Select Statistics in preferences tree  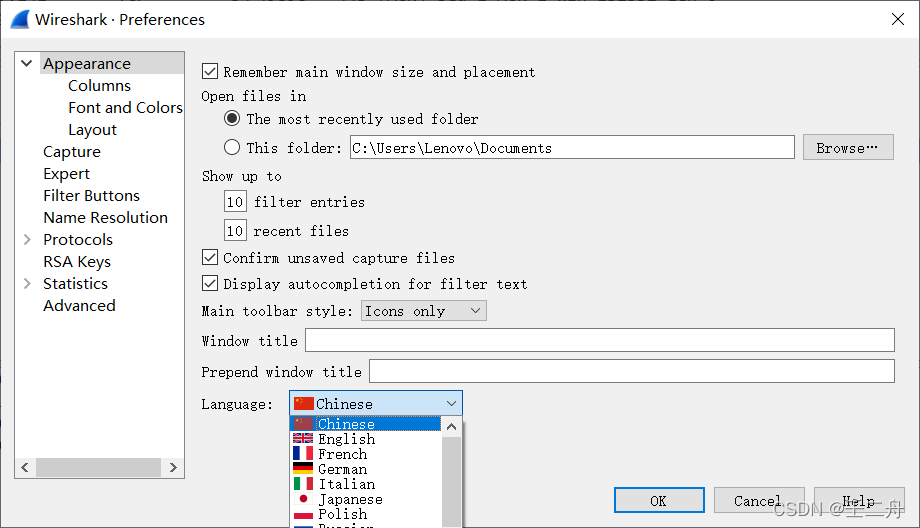[75, 283]
